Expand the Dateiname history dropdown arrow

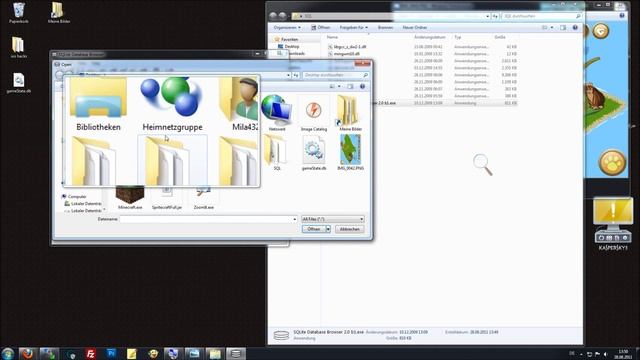(295, 219)
